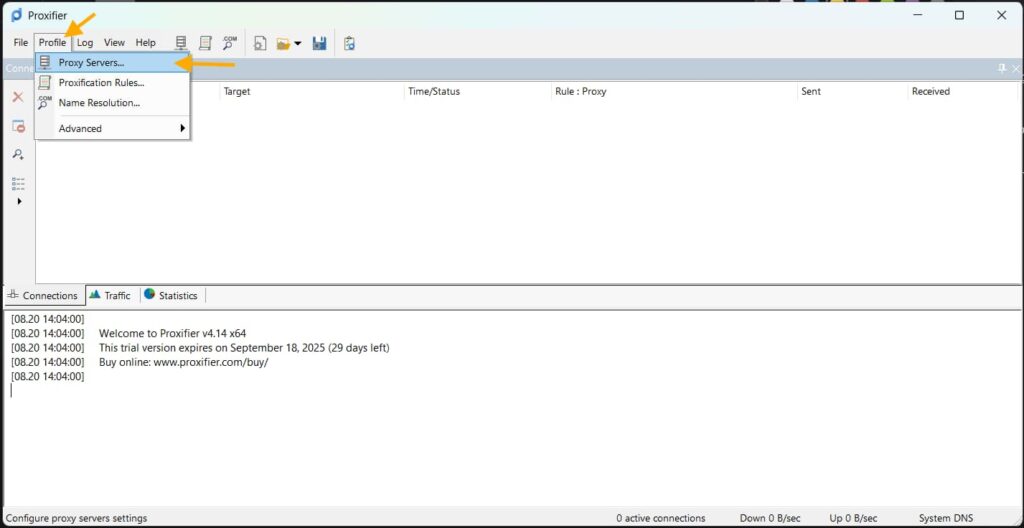Click 'Down 0 B/sec' in status bar
The image size is (1024, 528).
click(770, 518)
